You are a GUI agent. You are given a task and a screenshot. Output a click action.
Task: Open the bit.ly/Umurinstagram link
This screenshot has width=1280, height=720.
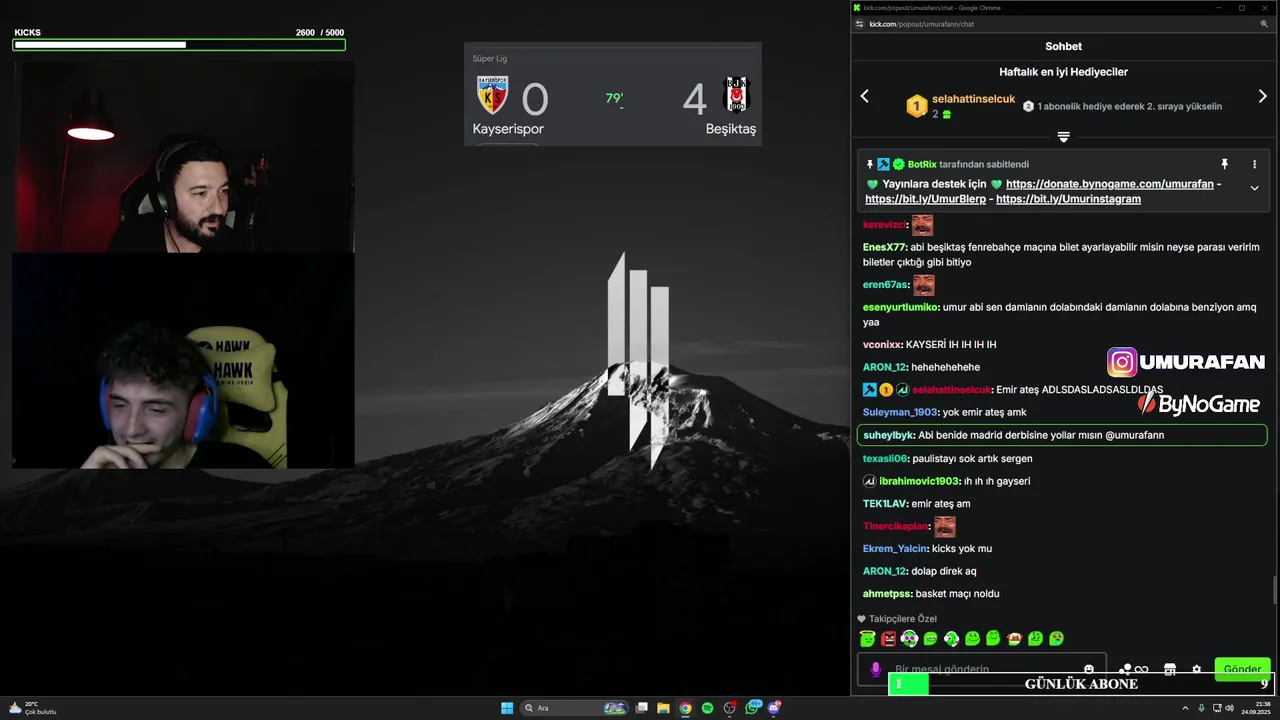pyautogui.click(x=1068, y=199)
